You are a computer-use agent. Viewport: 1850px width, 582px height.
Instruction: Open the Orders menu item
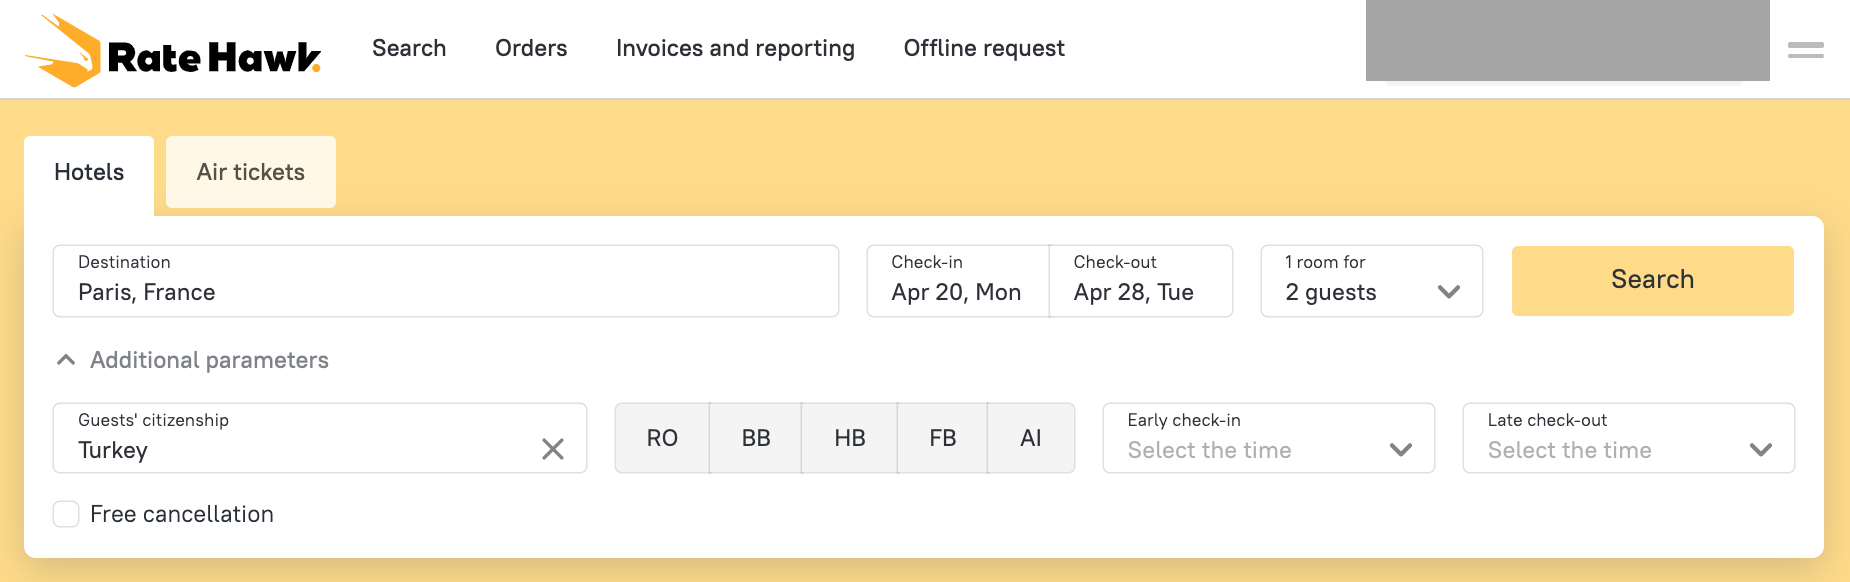point(531,48)
